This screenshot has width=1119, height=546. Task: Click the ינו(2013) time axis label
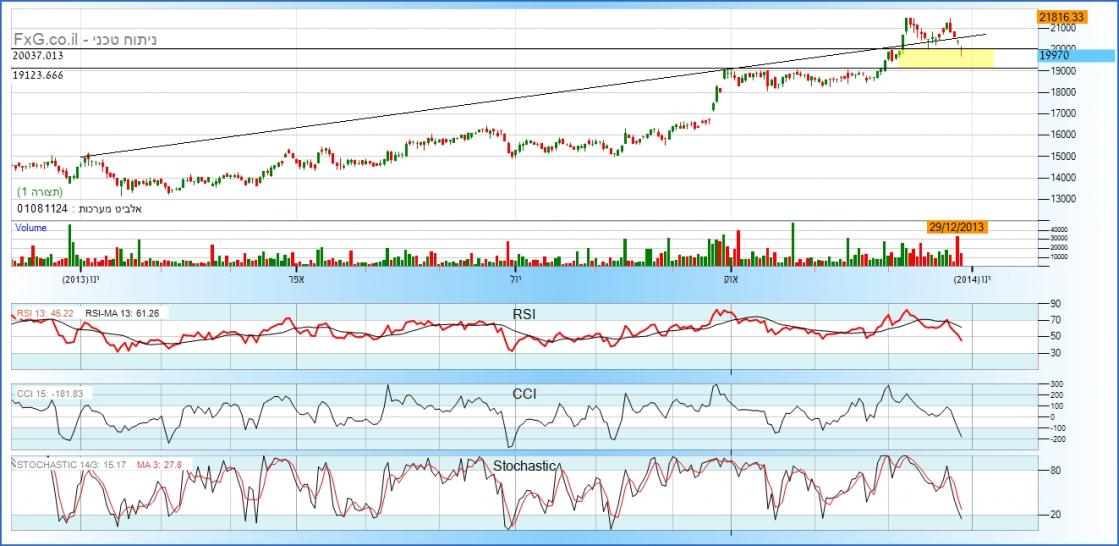82,279
